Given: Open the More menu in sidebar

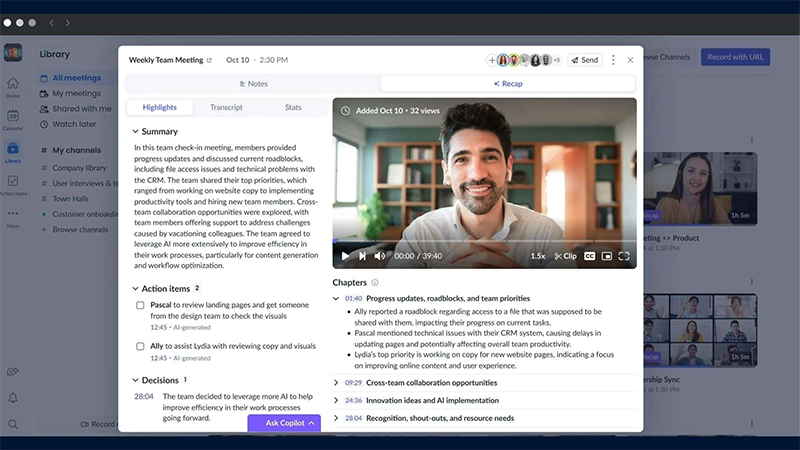Looking at the screenshot, I should [x=13, y=218].
